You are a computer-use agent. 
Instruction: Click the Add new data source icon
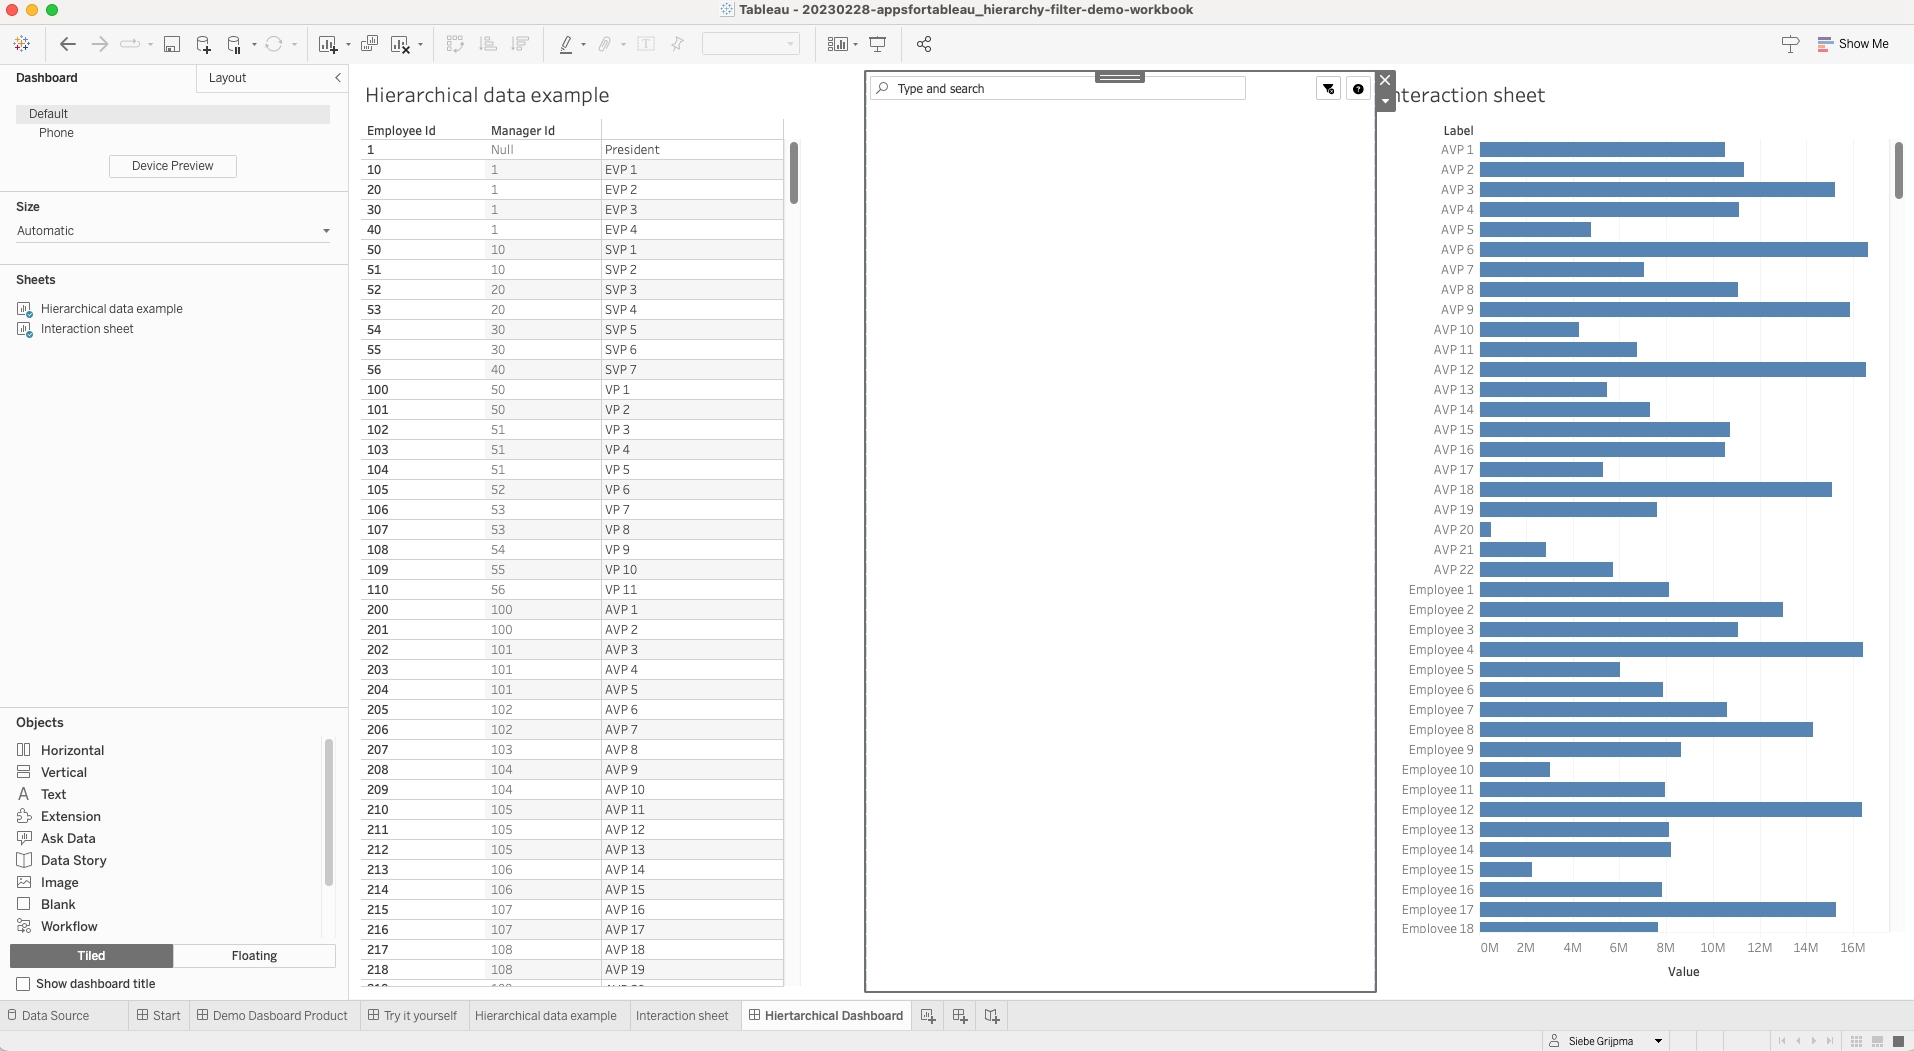[x=203, y=44]
